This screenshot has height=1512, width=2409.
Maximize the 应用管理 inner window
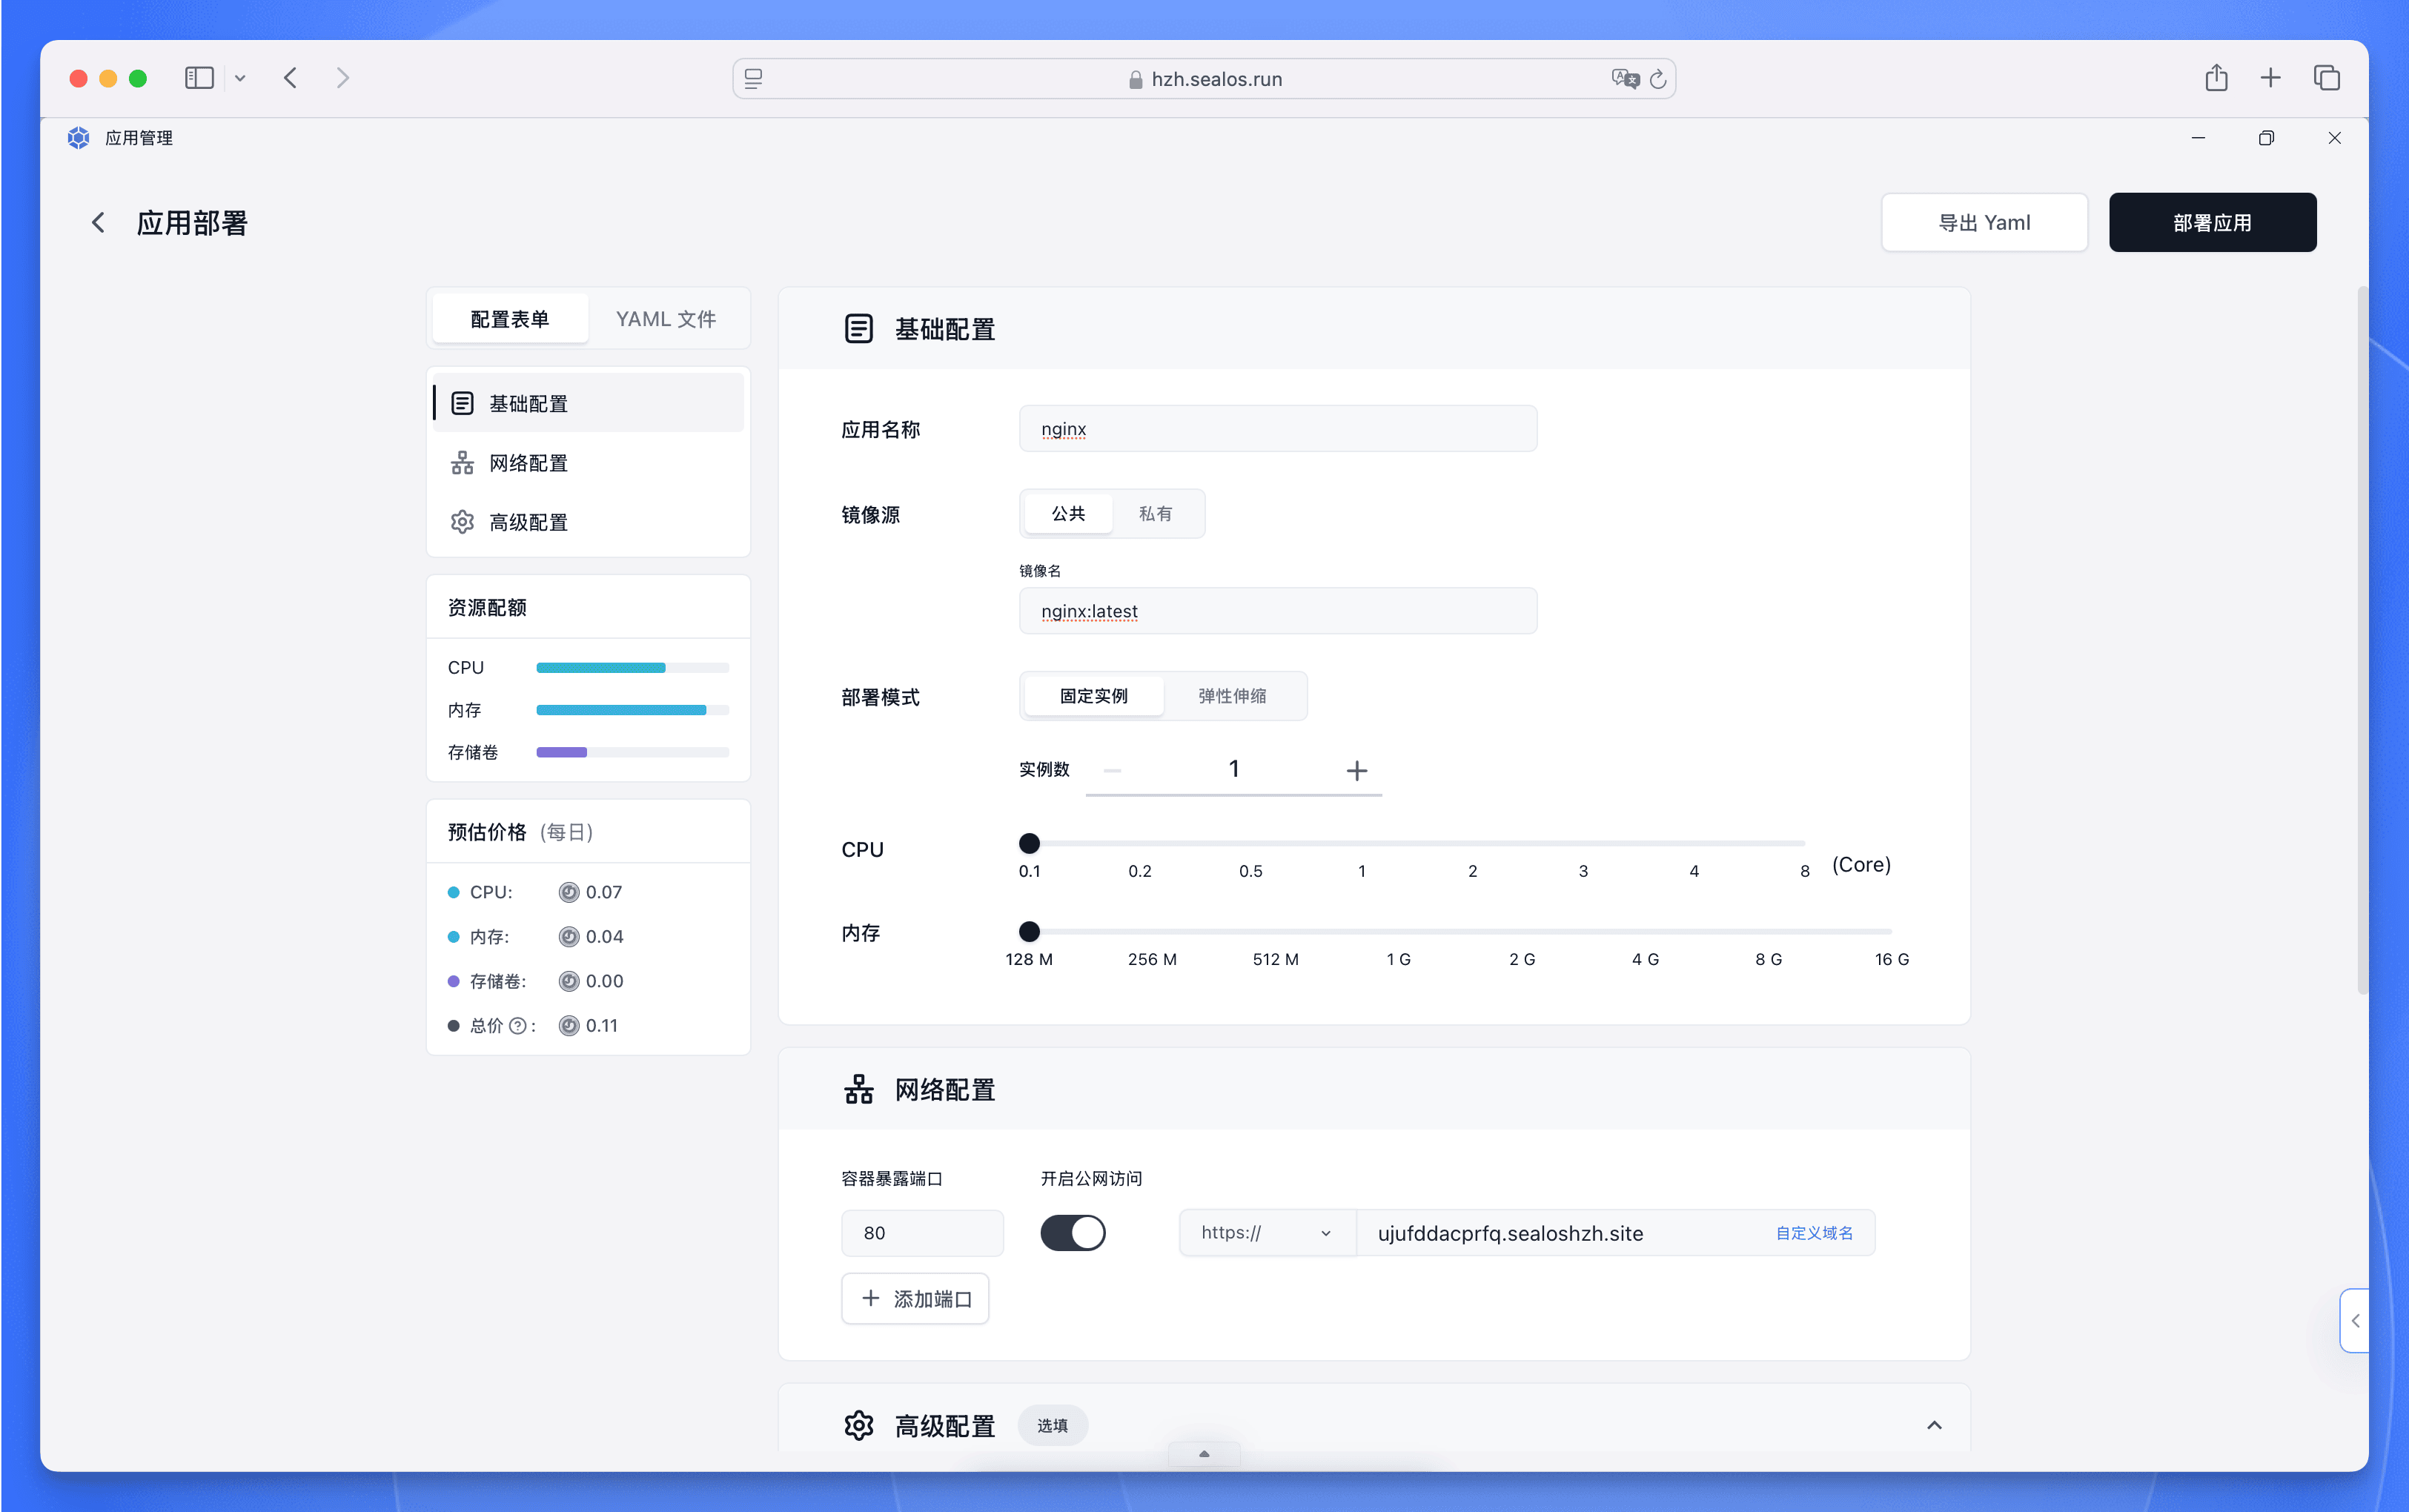[x=2266, y=138]
